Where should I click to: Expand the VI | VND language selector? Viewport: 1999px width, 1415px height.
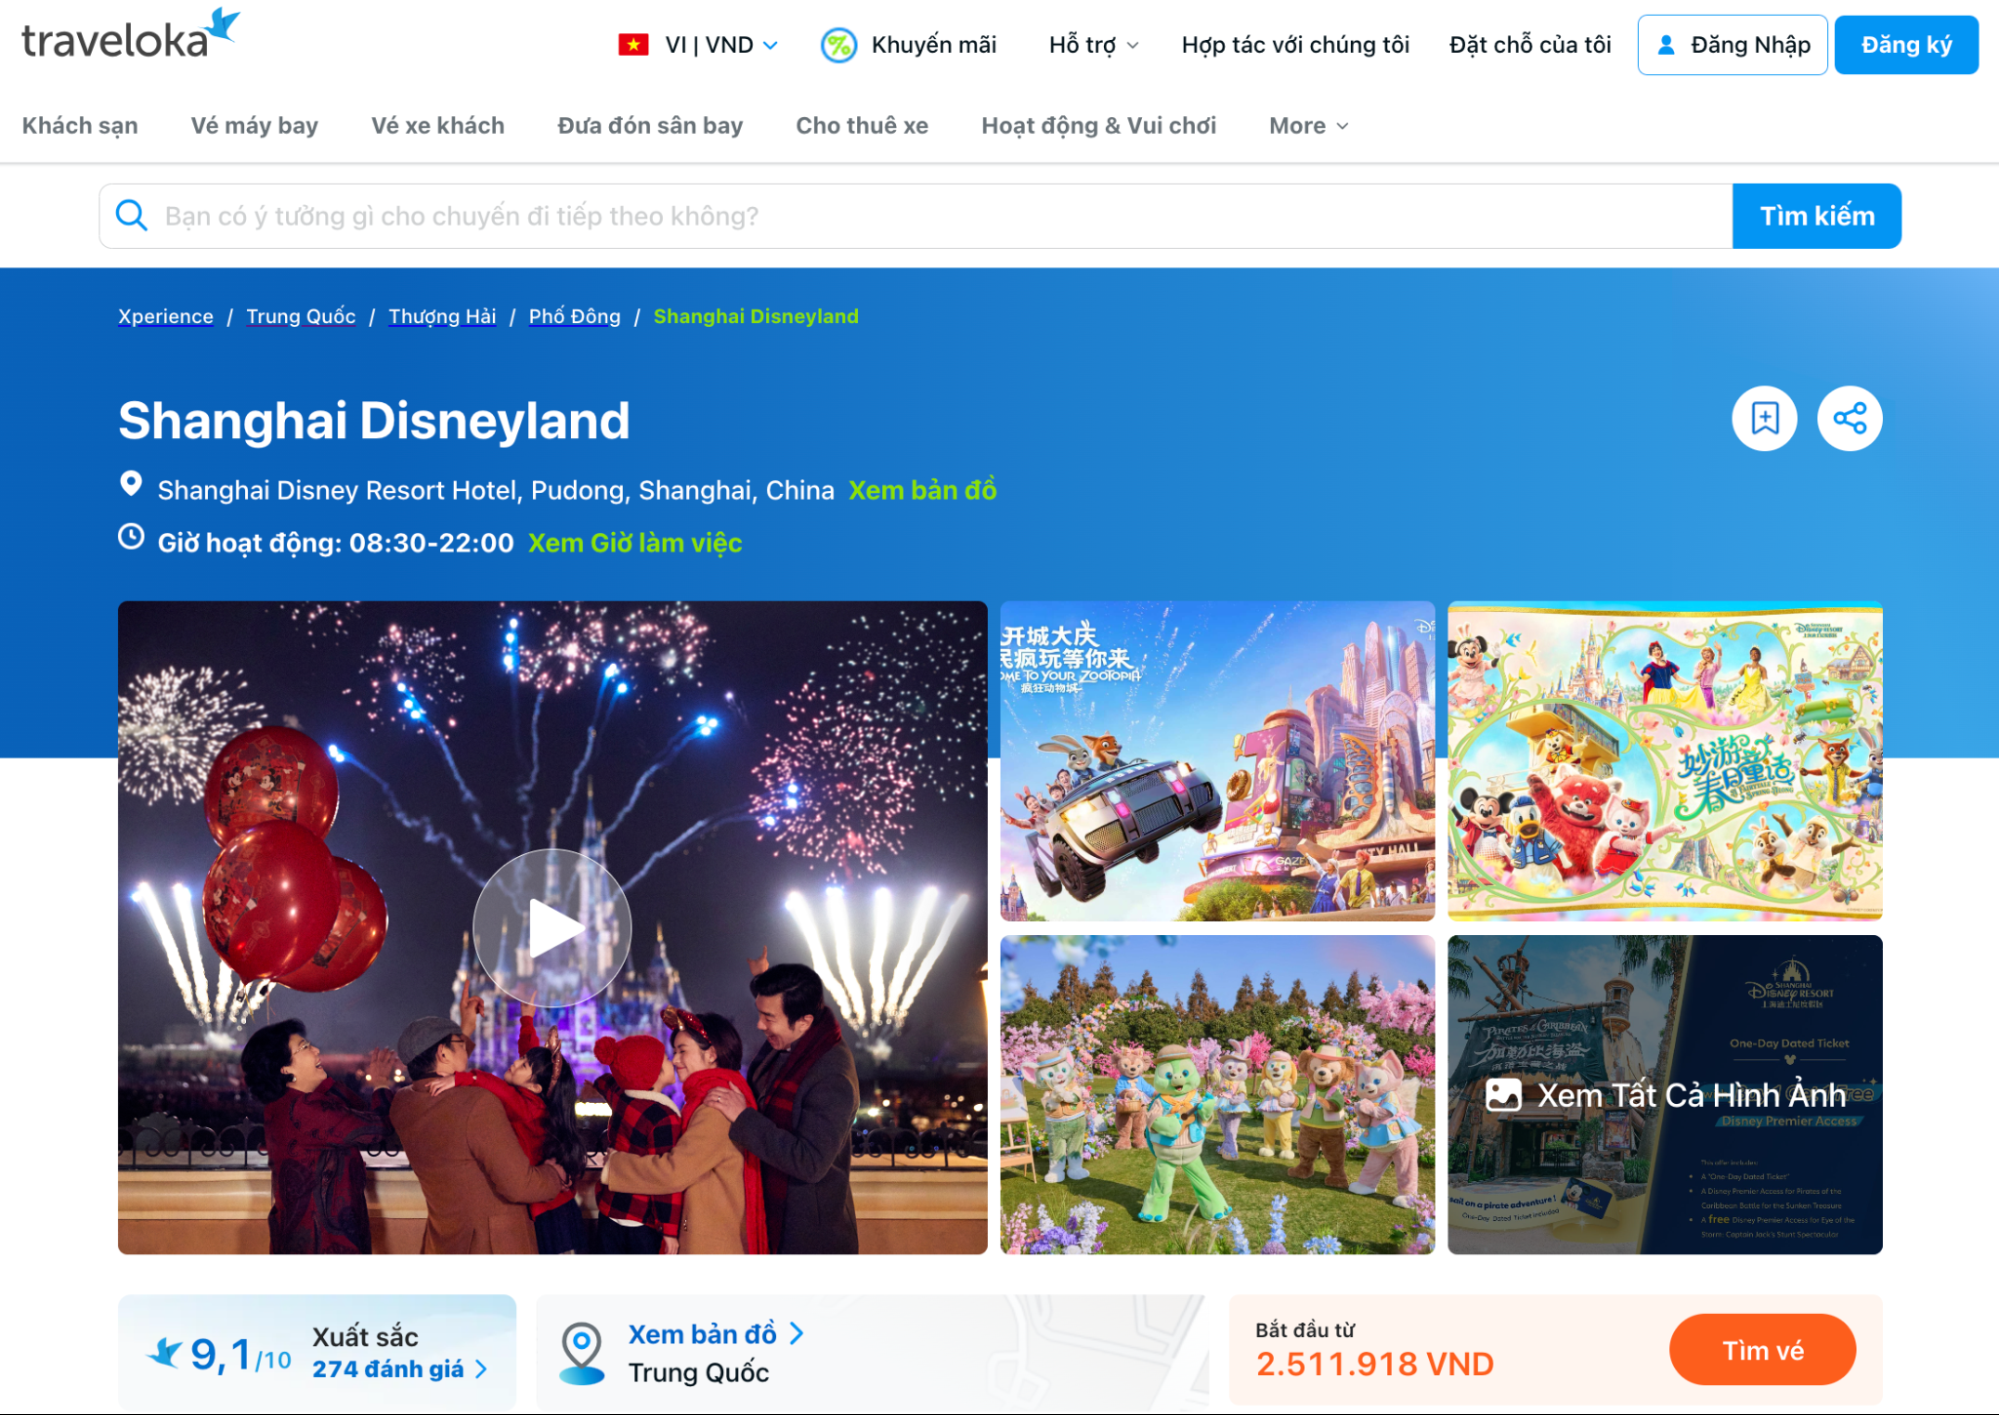[714, 44]
